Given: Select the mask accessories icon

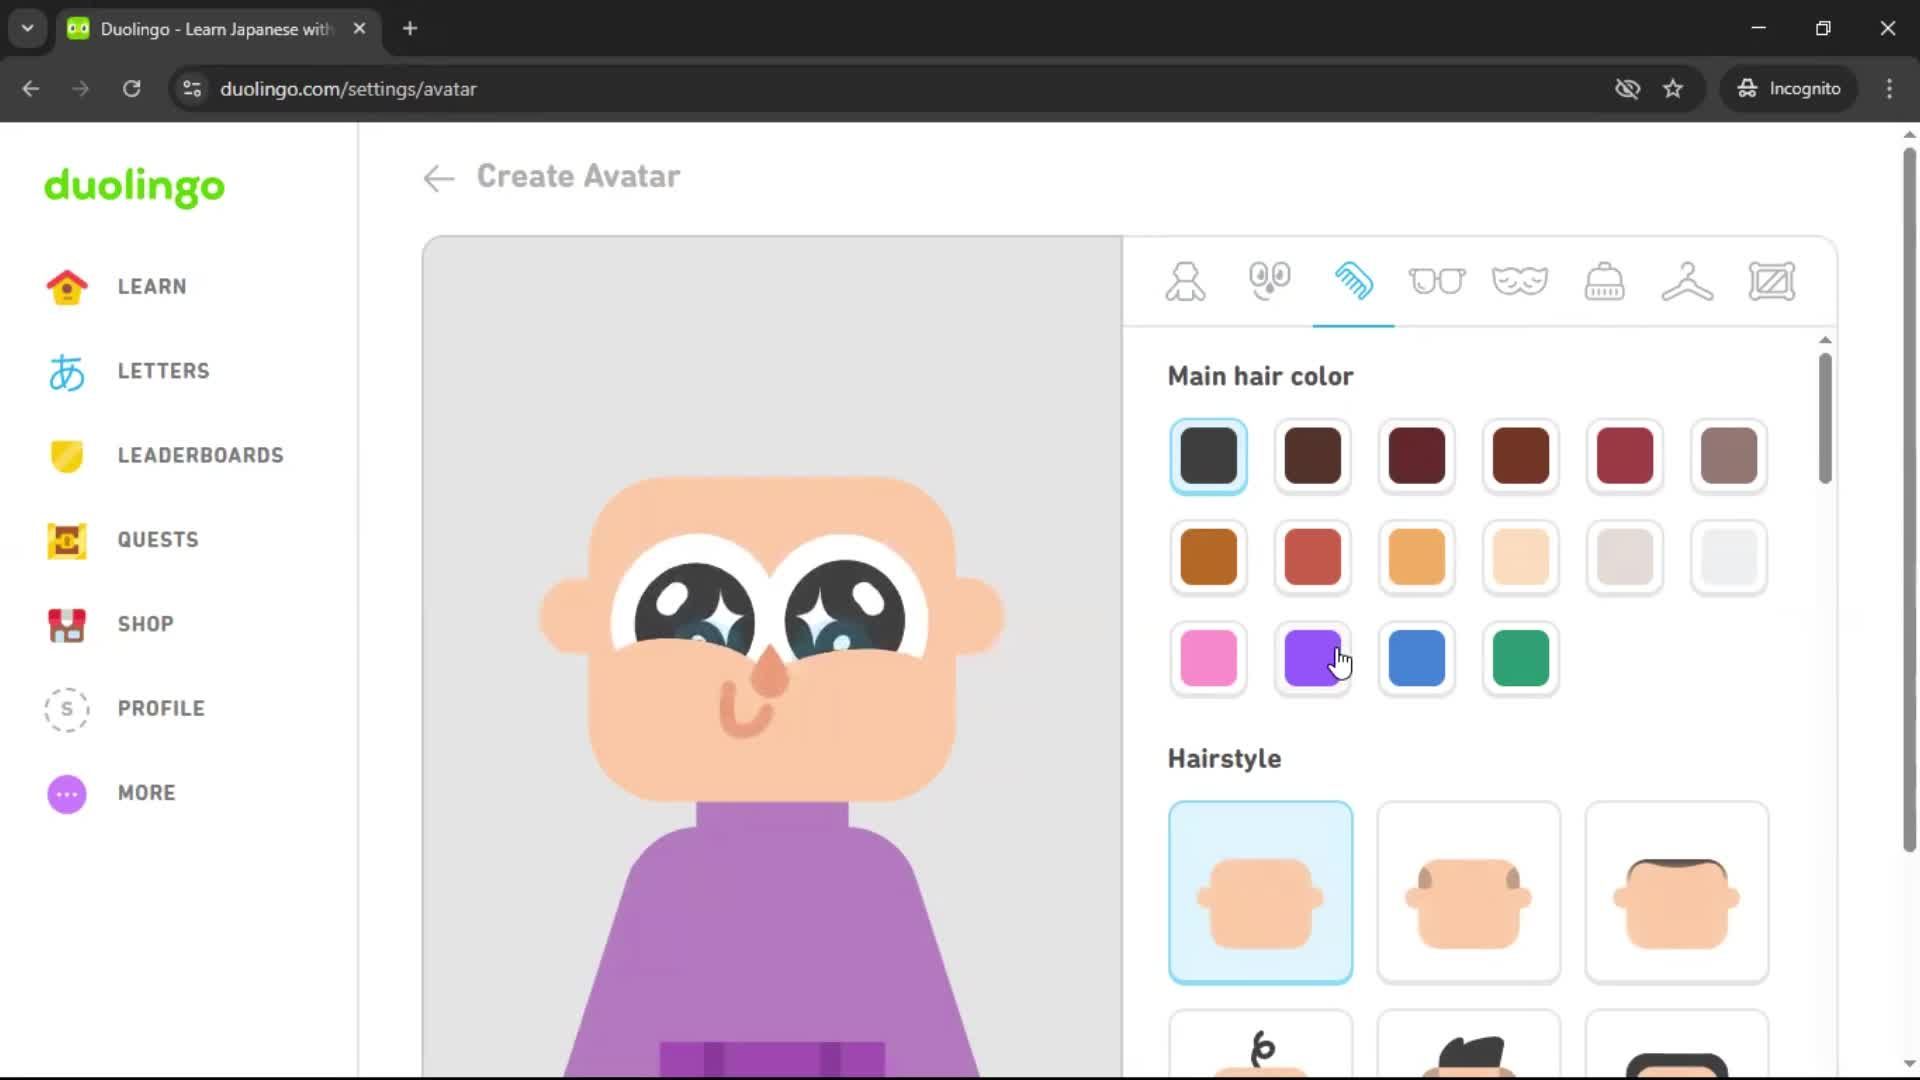Looking at the screenshot, I should click(1521, 281).
